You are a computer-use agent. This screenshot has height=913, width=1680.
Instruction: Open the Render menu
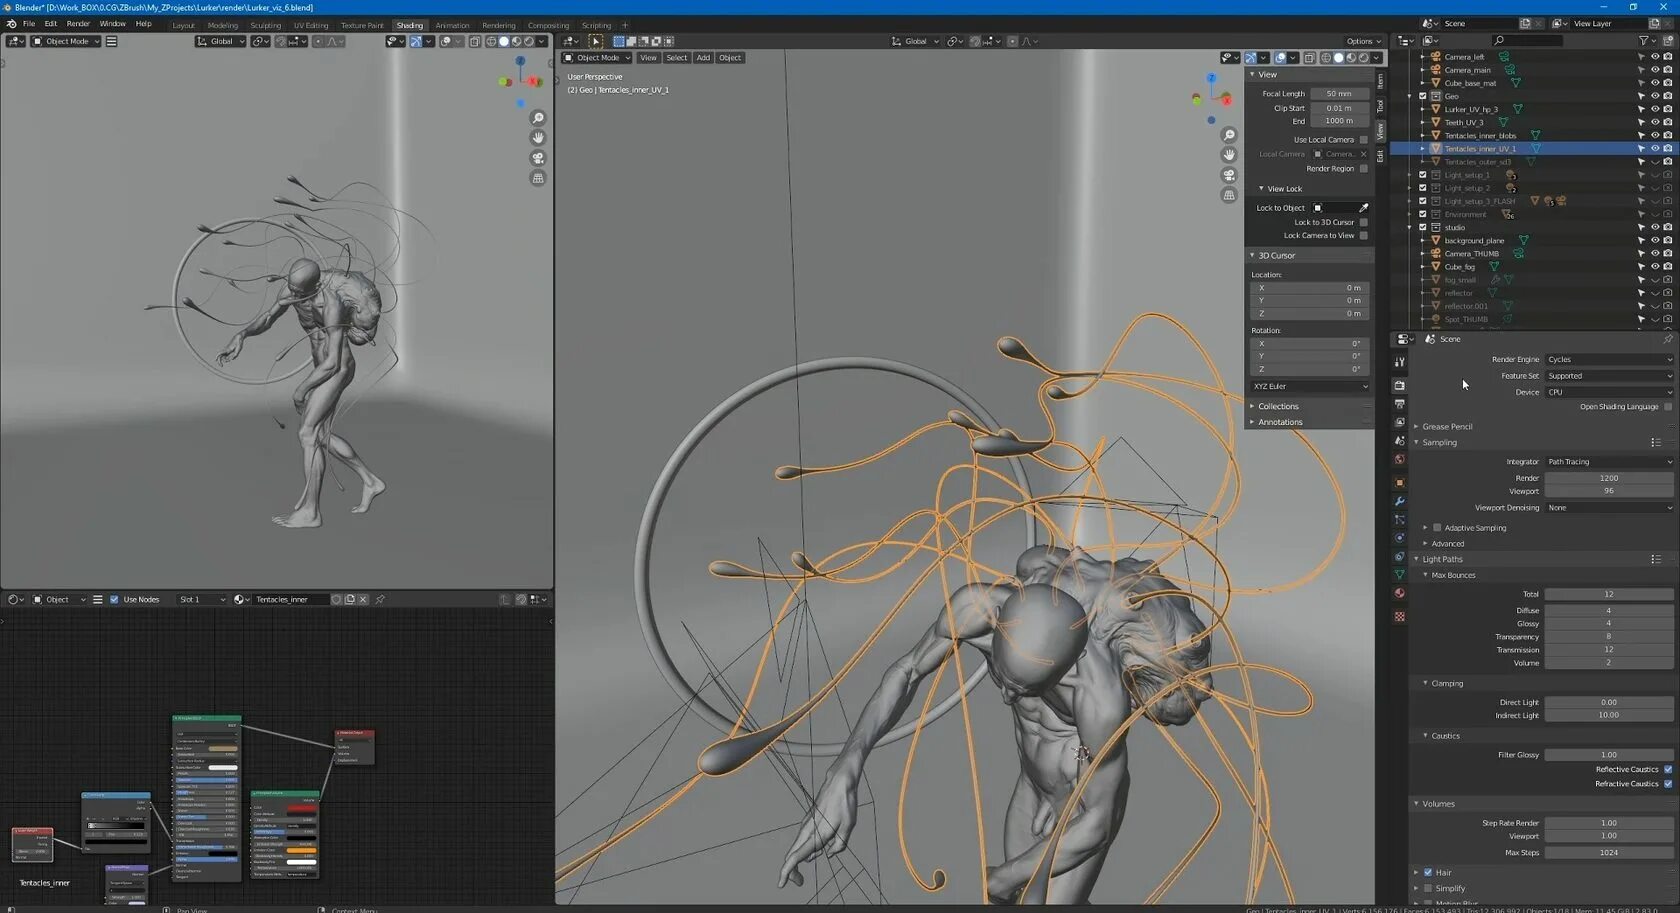[x=78, y=24]
